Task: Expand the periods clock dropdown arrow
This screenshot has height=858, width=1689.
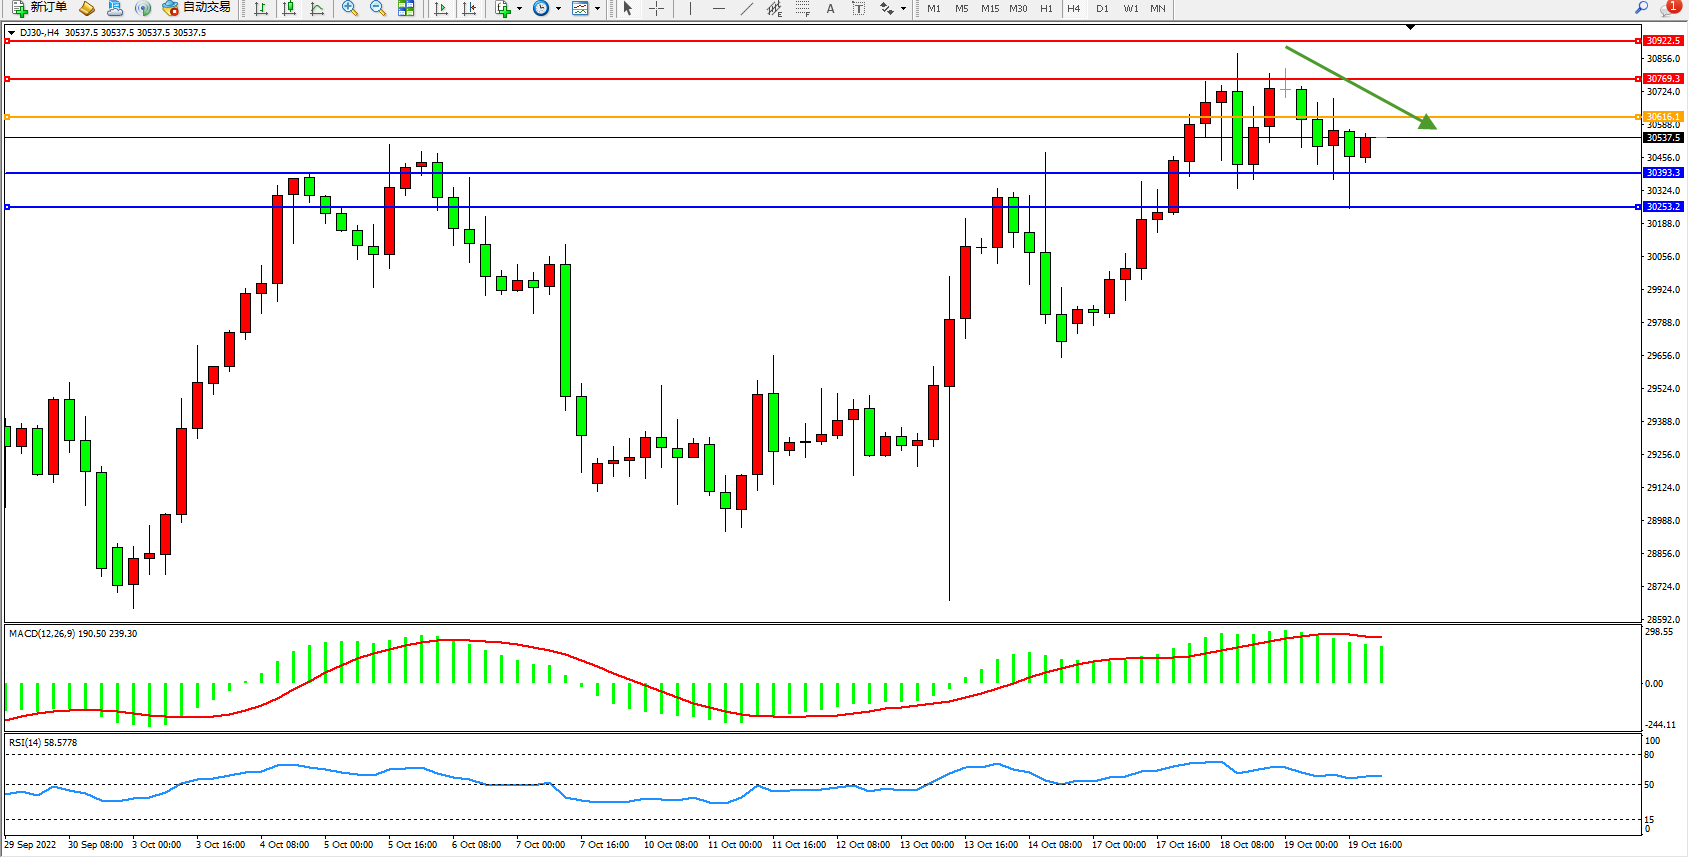Action: pyautogui.click(x=558, y=8)
